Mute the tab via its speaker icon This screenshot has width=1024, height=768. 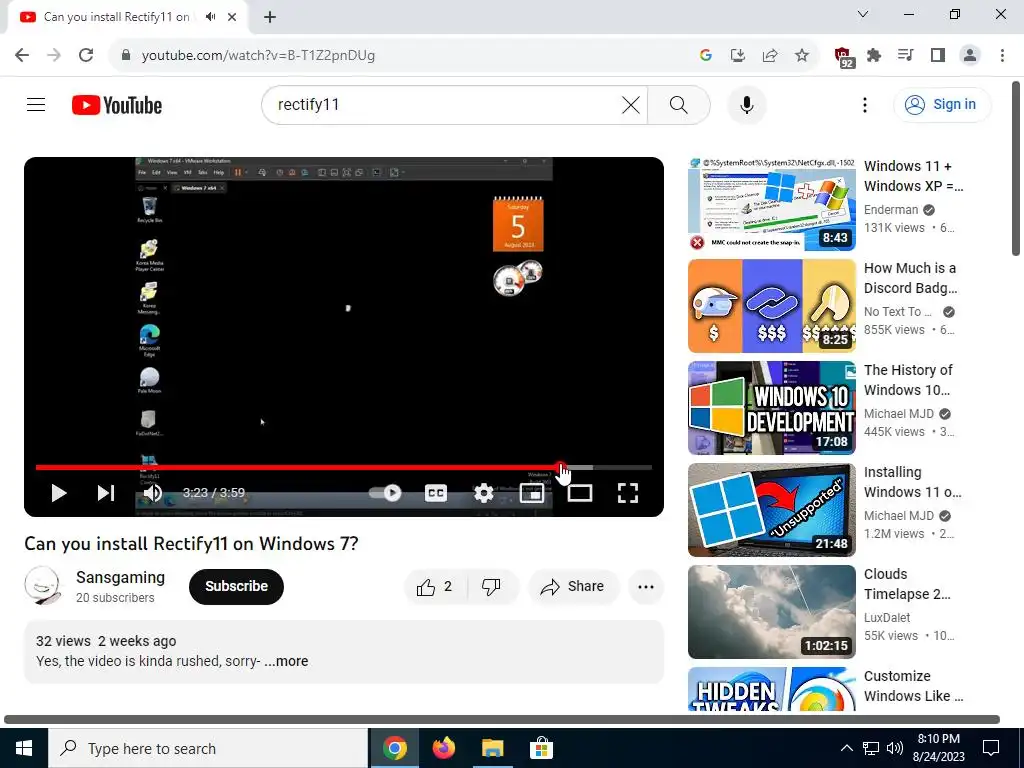210,17
